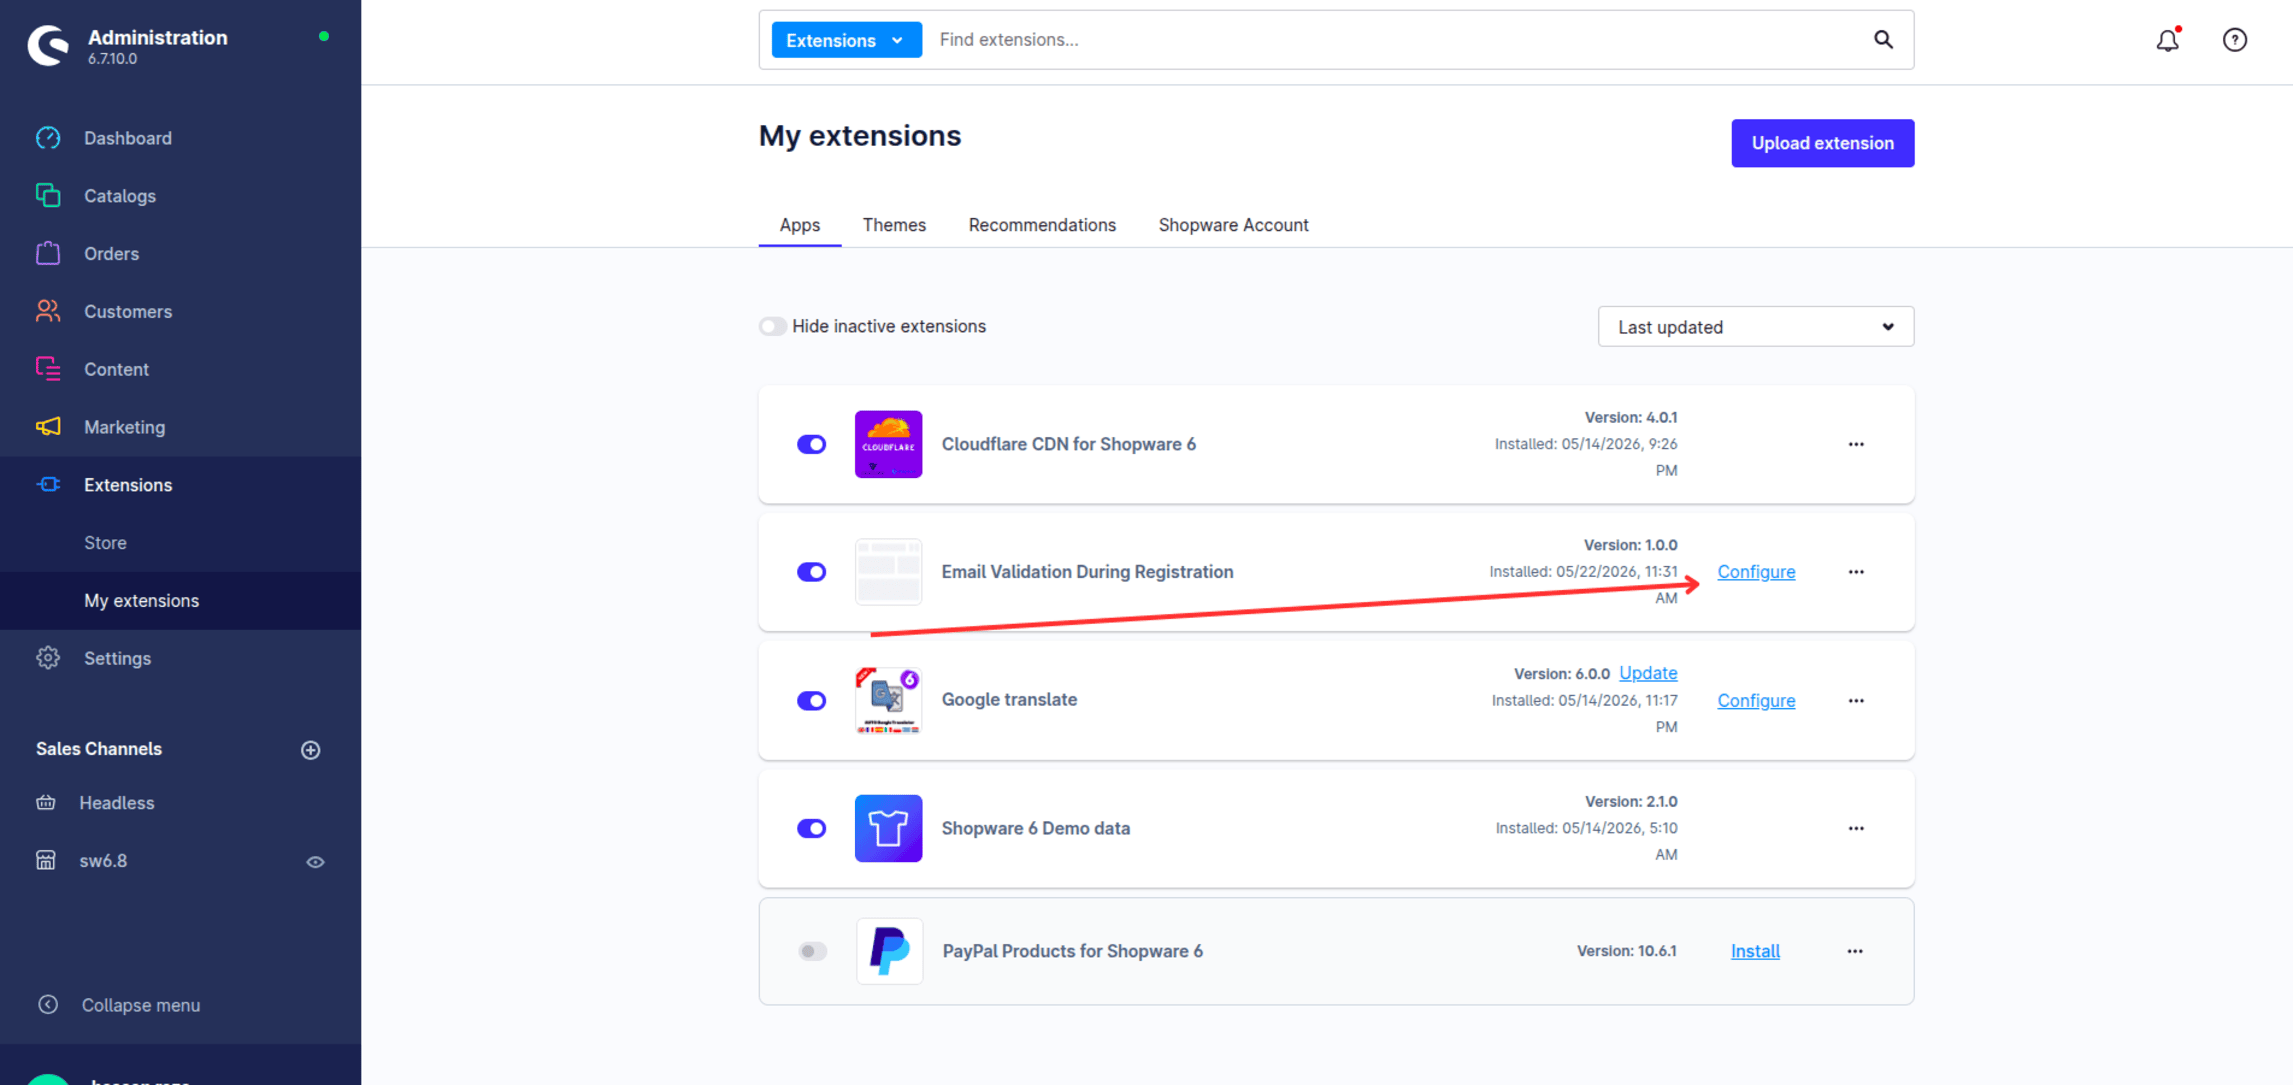Open Cloudflare CDN three-dot menu

1856,444
